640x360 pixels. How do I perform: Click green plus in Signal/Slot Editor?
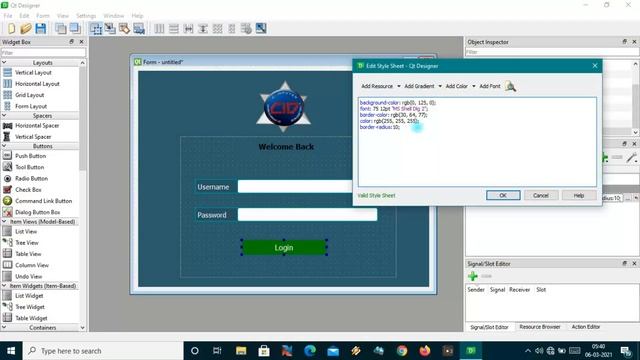[x=473, y=276]
